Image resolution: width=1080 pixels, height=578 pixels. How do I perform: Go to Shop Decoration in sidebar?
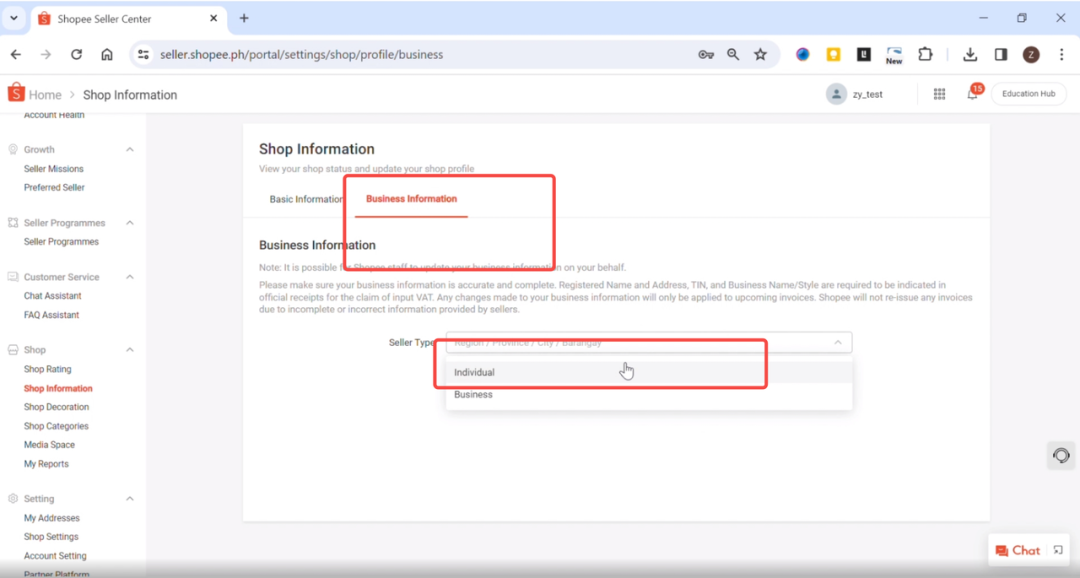[x=56, y=407]
